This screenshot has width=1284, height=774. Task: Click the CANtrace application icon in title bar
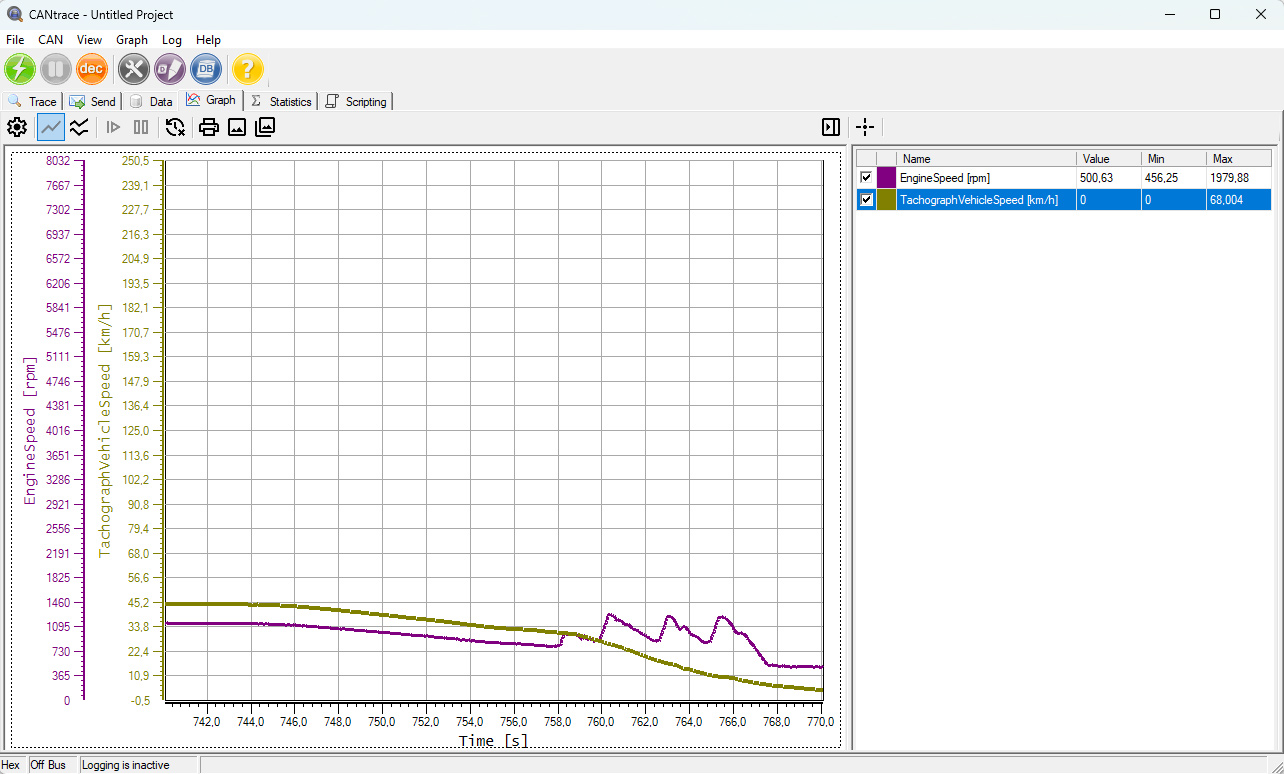(14, 15)
